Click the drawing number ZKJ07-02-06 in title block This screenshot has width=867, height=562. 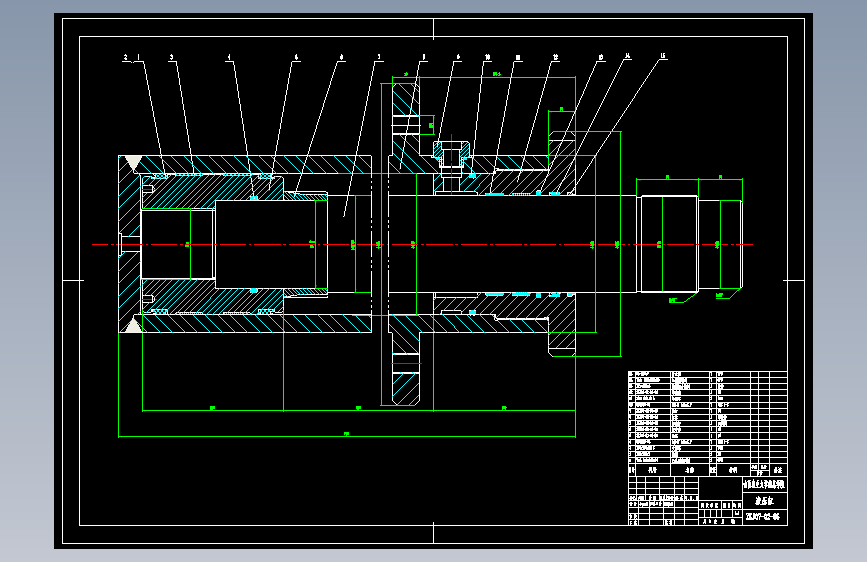point(763,517)
